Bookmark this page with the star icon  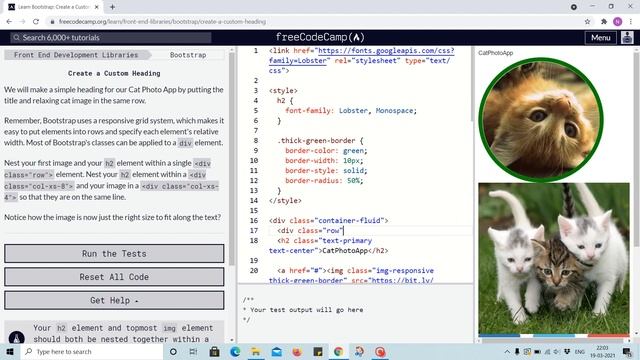pyautogui.click(x=587, y=22)
